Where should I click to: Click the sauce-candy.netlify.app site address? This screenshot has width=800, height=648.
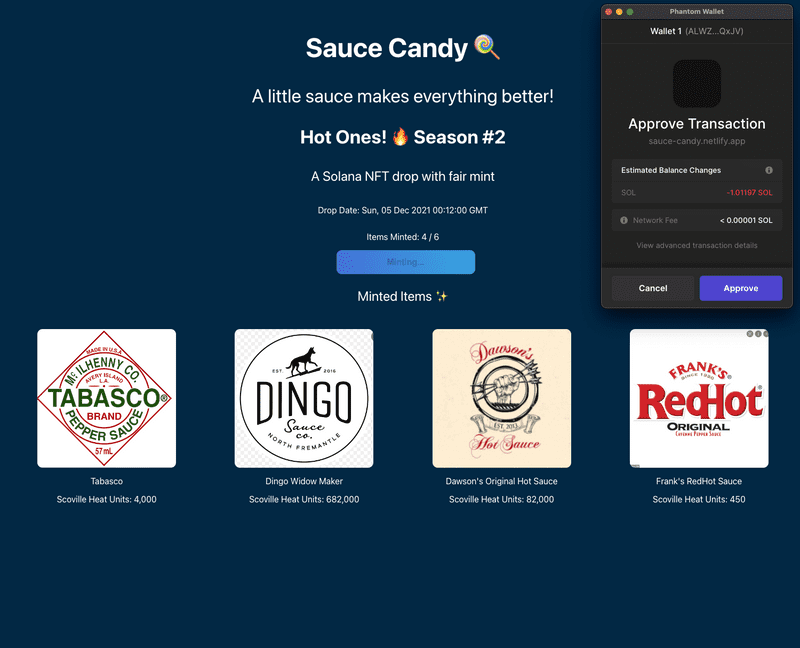[x=697, y=141]
